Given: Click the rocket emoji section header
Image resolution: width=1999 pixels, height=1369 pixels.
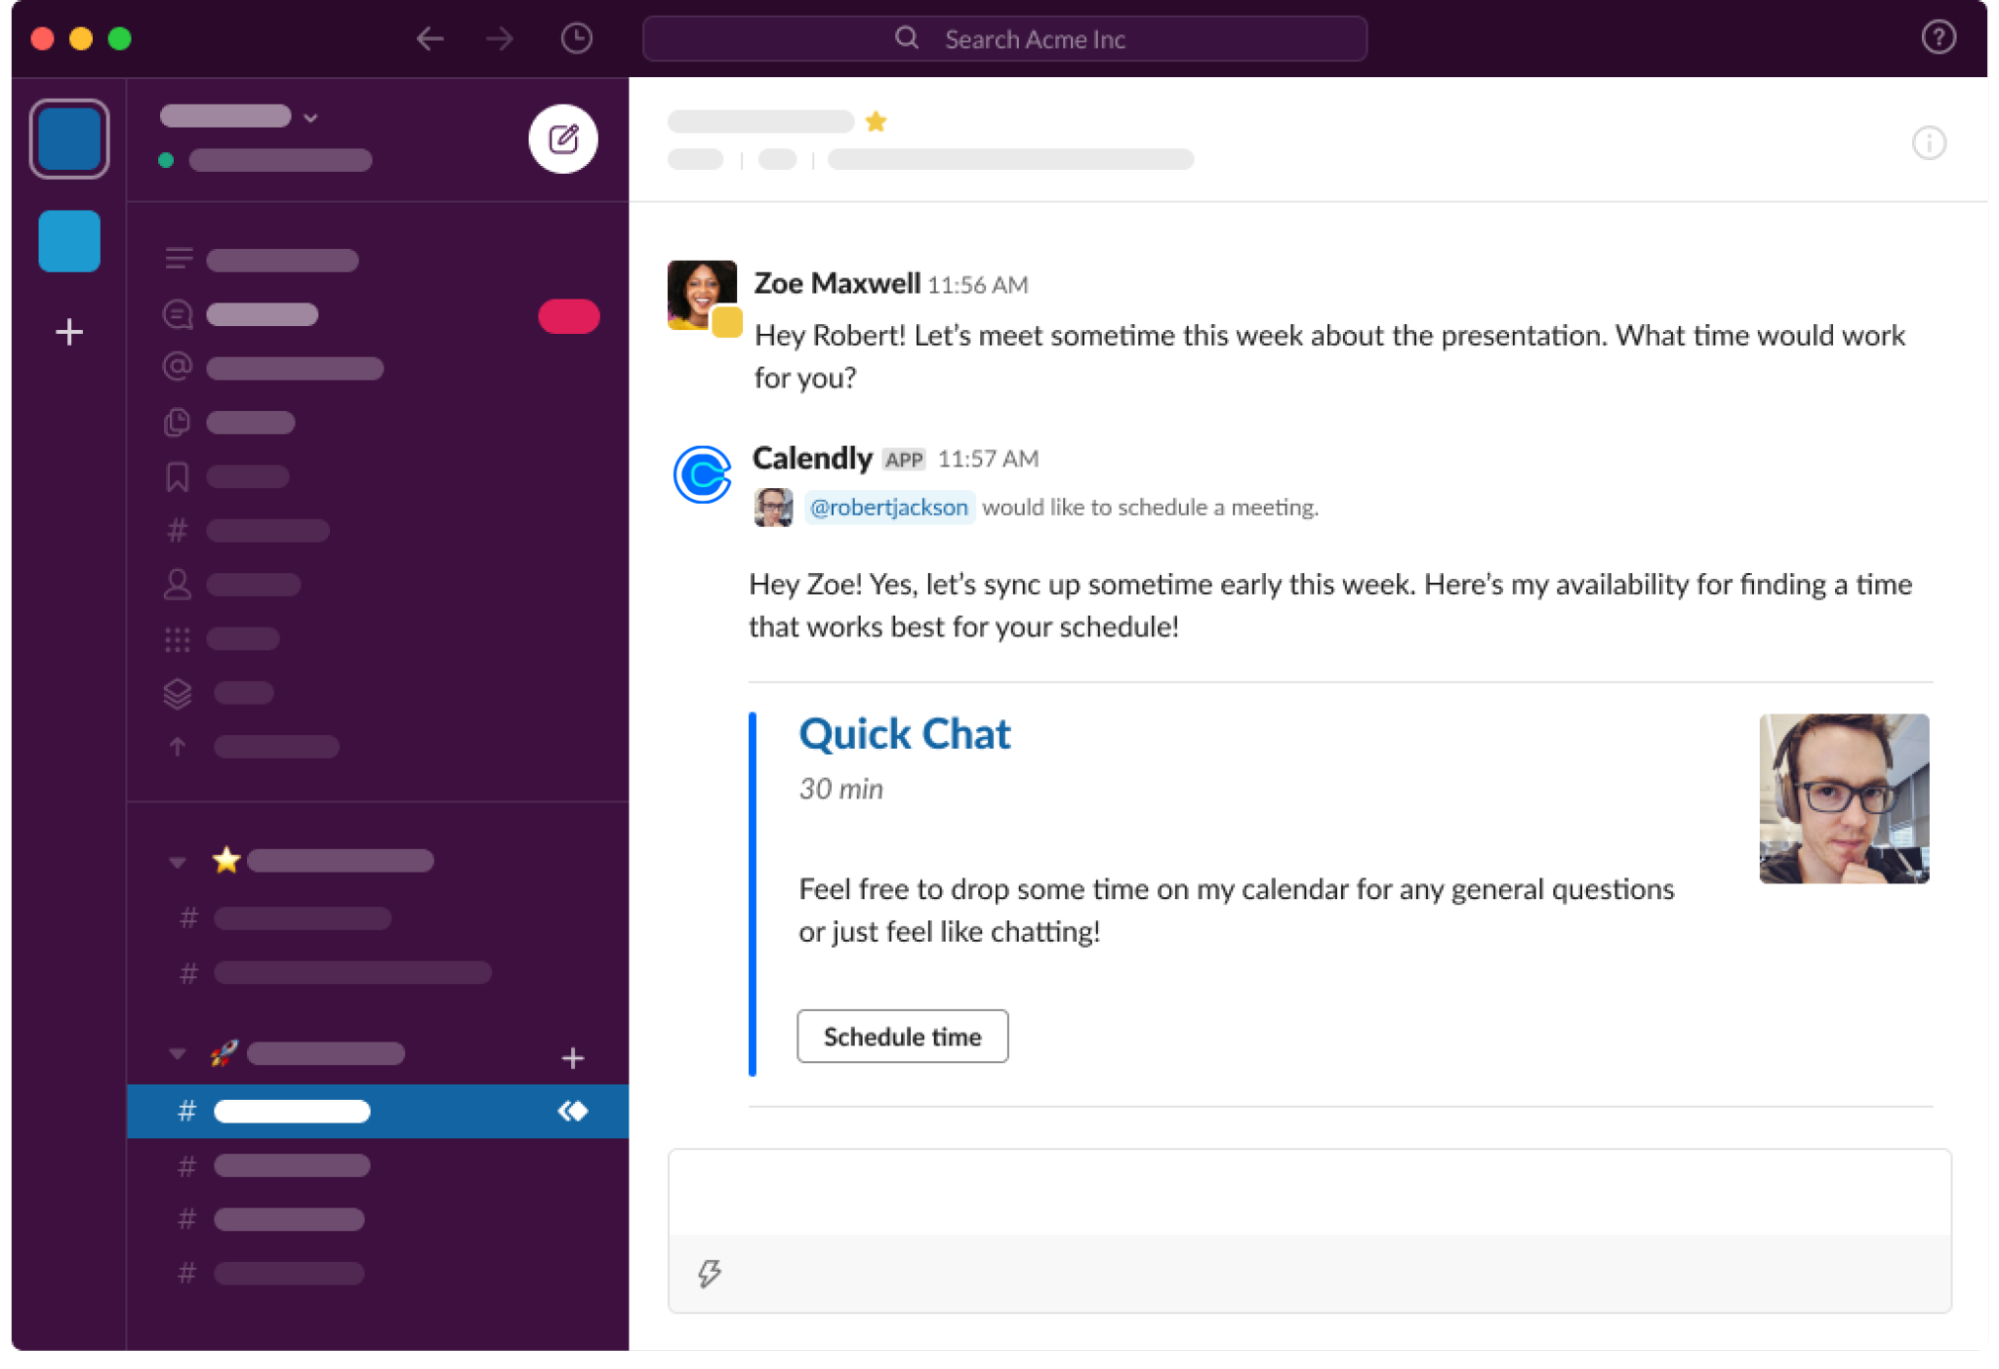Looking at the screenshot, I should (224, 1053).
